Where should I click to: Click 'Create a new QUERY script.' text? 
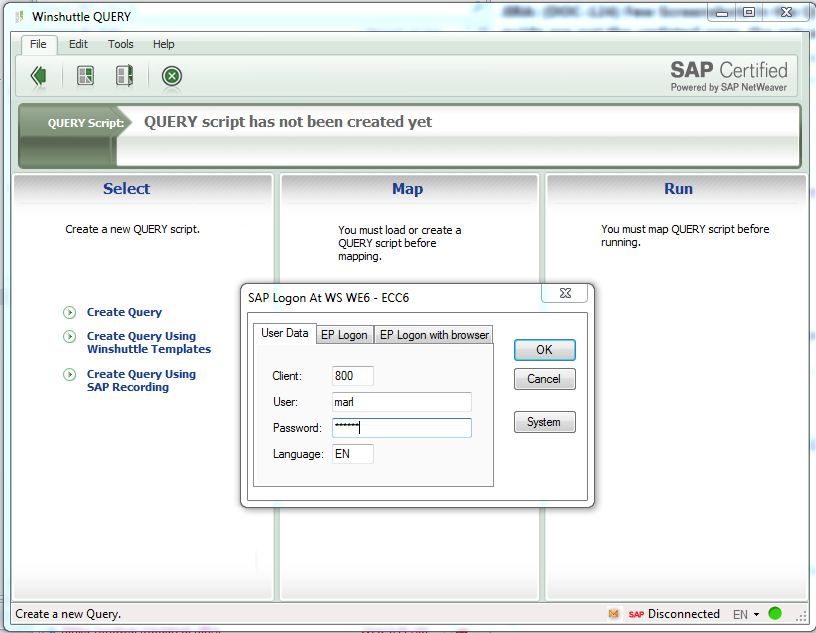coord(132,229)
